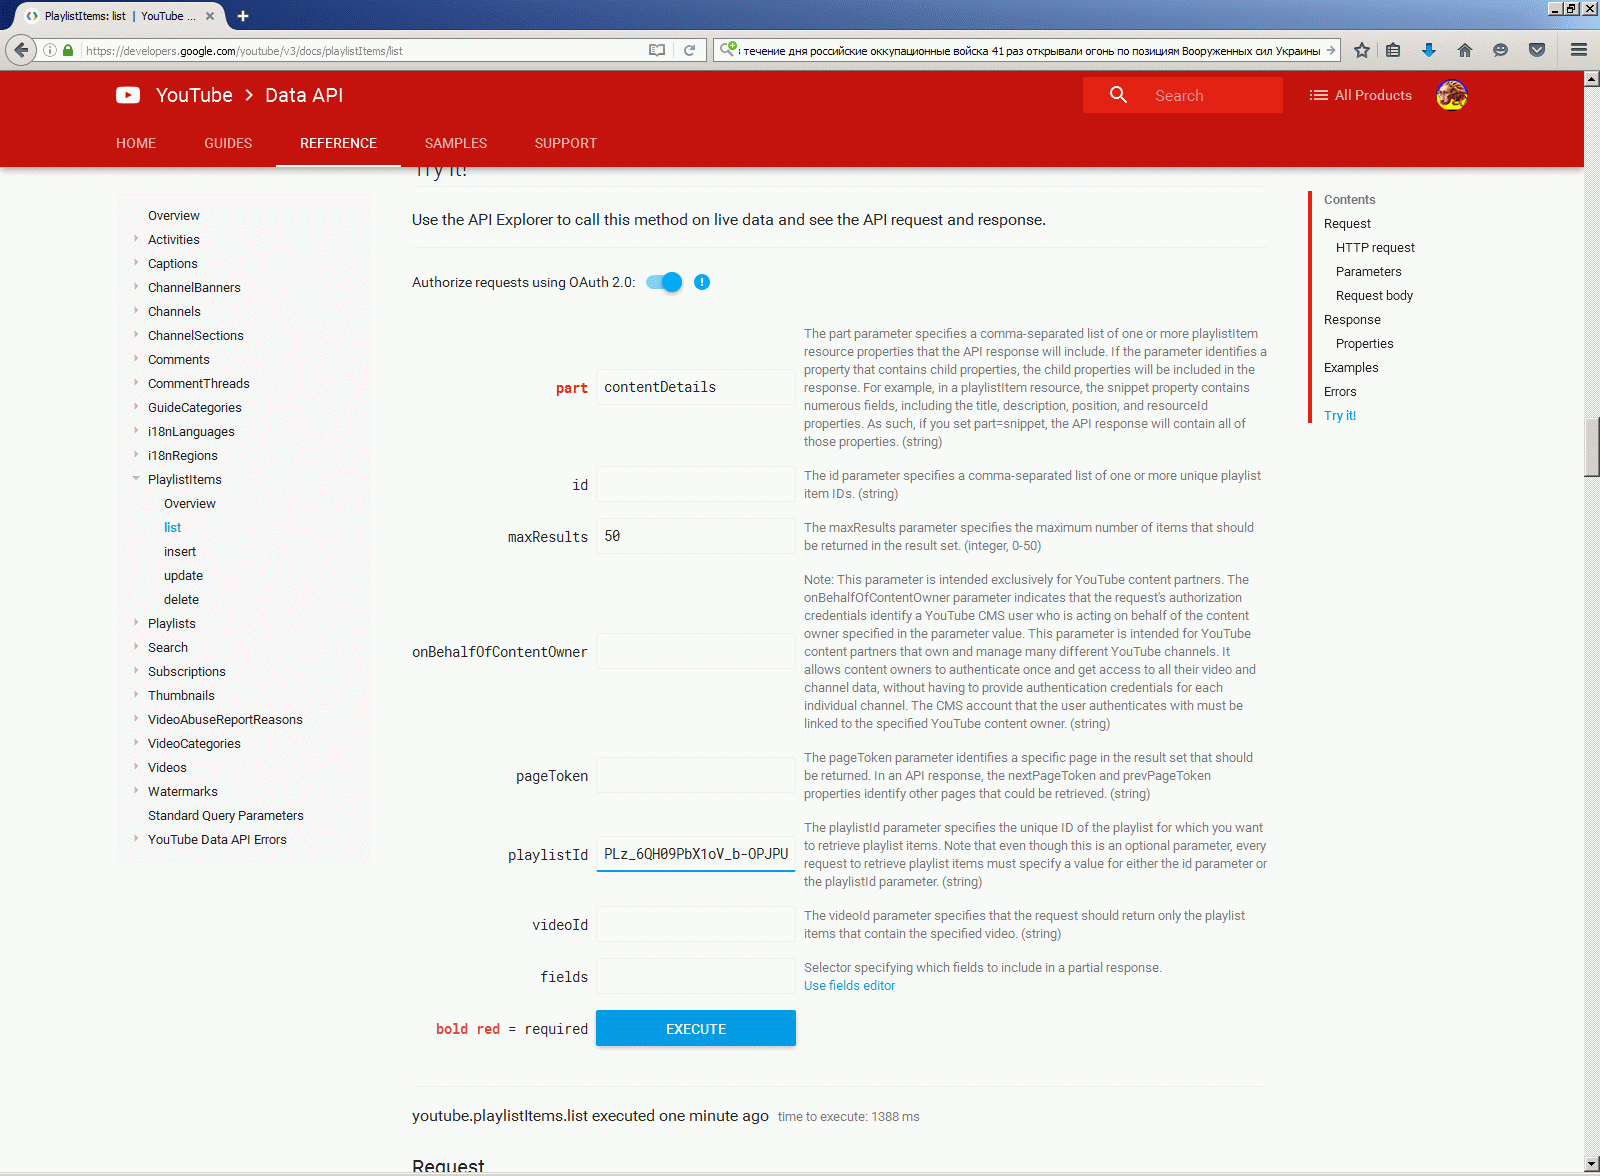Expand the Videos tree node
This screenshot has height=1176, width=1600.
136,767
